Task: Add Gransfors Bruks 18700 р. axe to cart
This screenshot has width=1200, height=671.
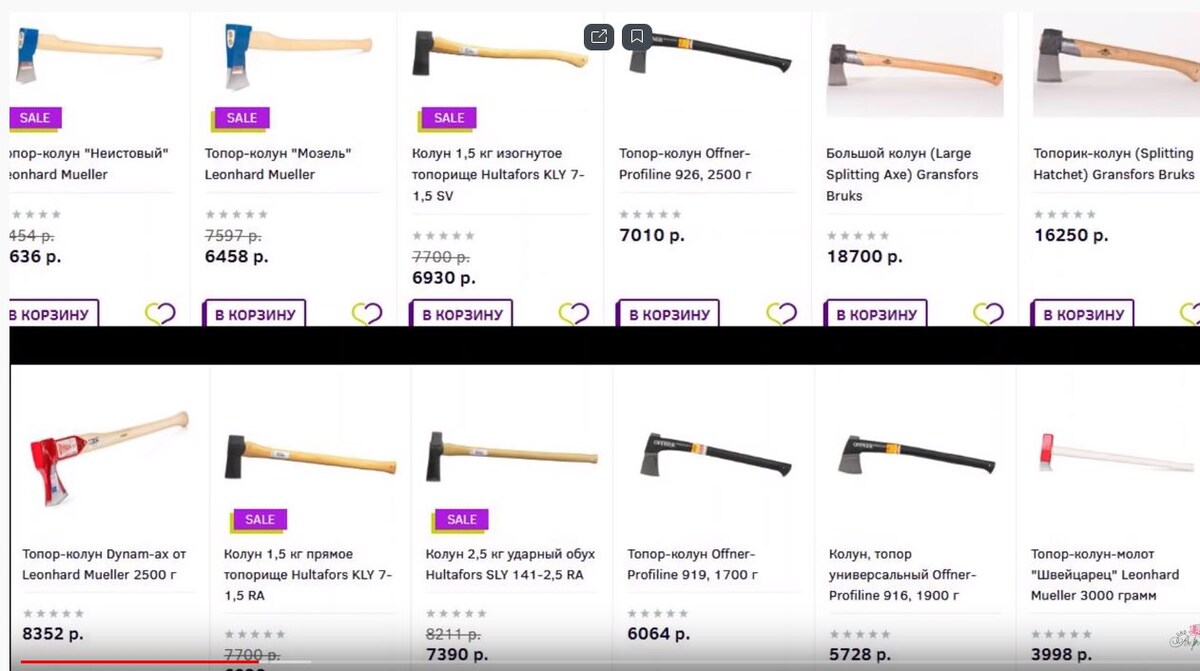Action: [x=876, y=314]
